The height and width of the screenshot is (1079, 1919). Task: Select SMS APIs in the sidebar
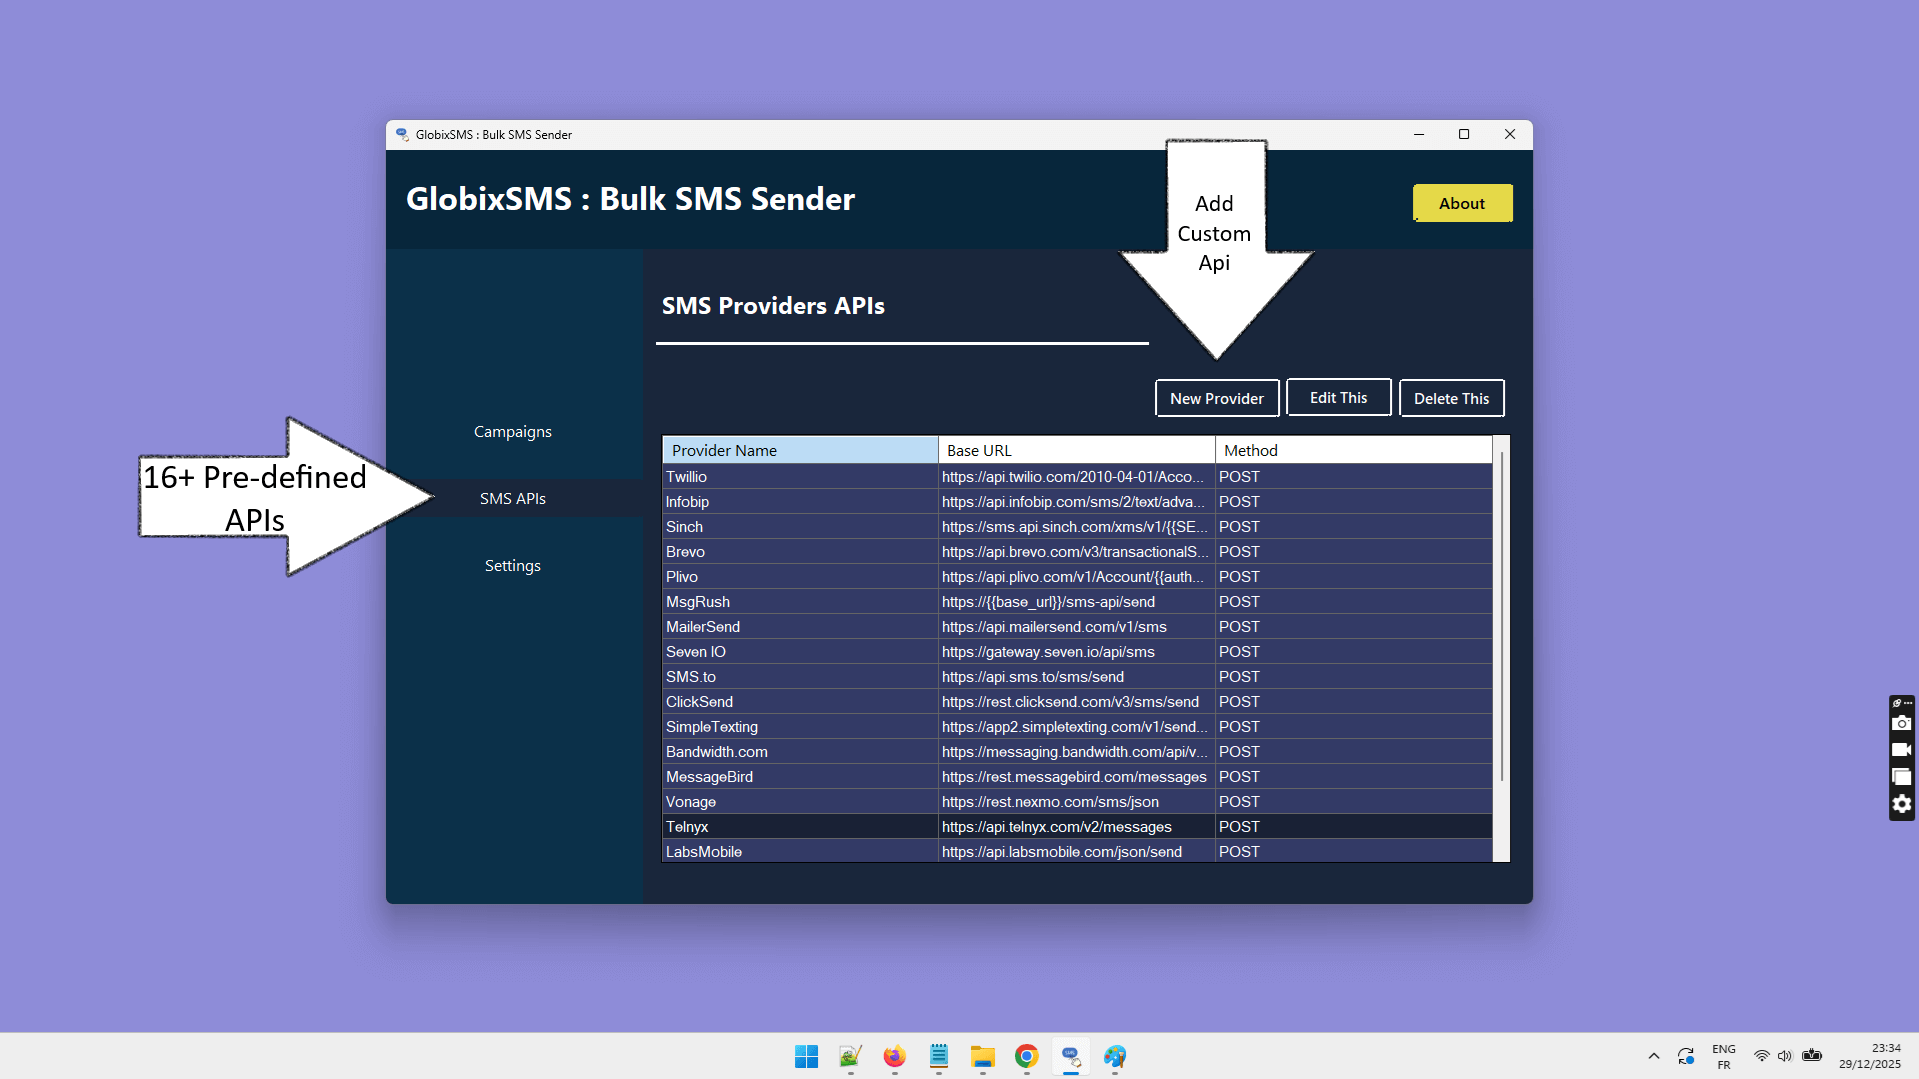[512, 497]
